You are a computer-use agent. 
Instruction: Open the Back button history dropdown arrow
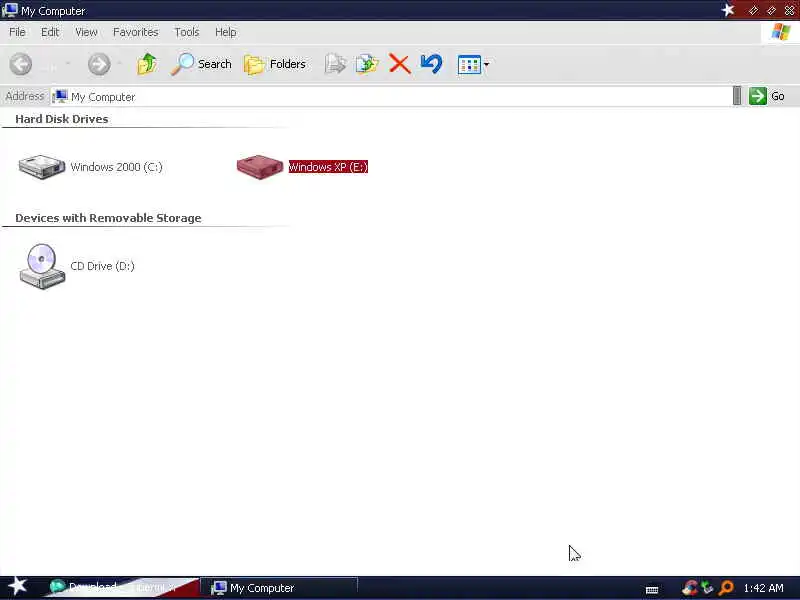(68, 64)
